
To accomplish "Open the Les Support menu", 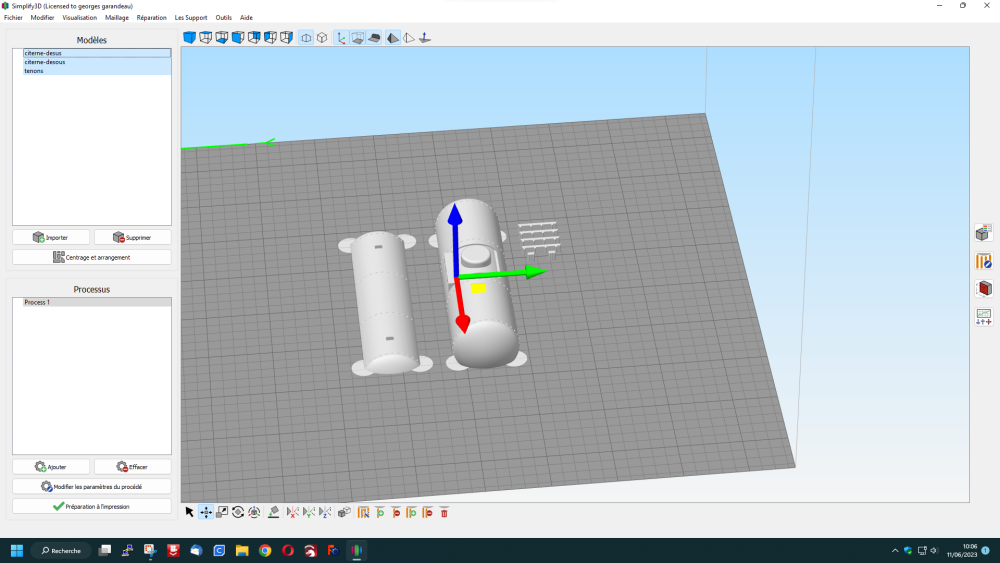I will tap(191, 18).
